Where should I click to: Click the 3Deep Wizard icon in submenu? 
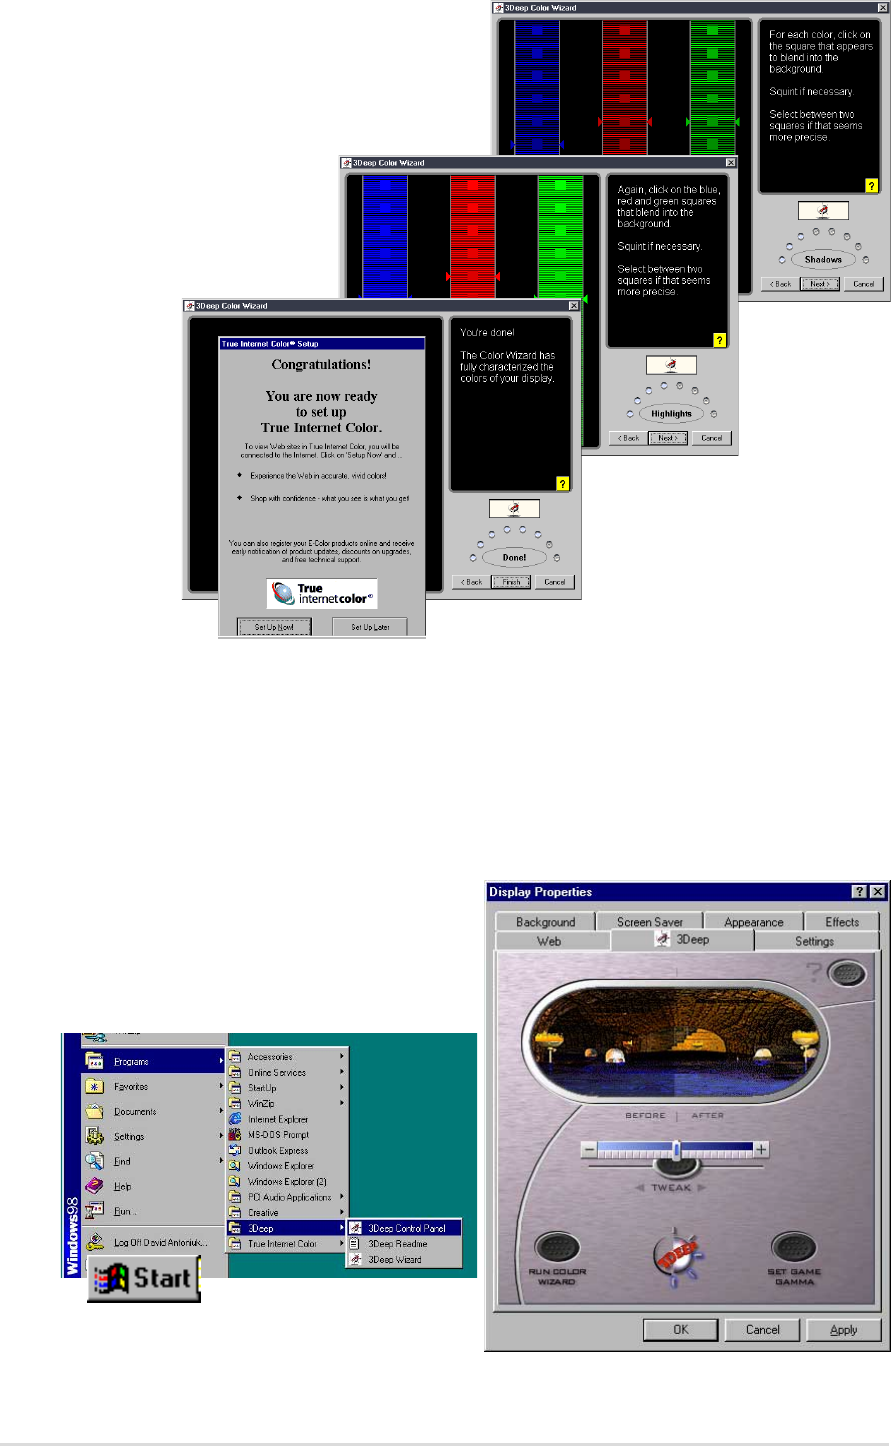356,1260
